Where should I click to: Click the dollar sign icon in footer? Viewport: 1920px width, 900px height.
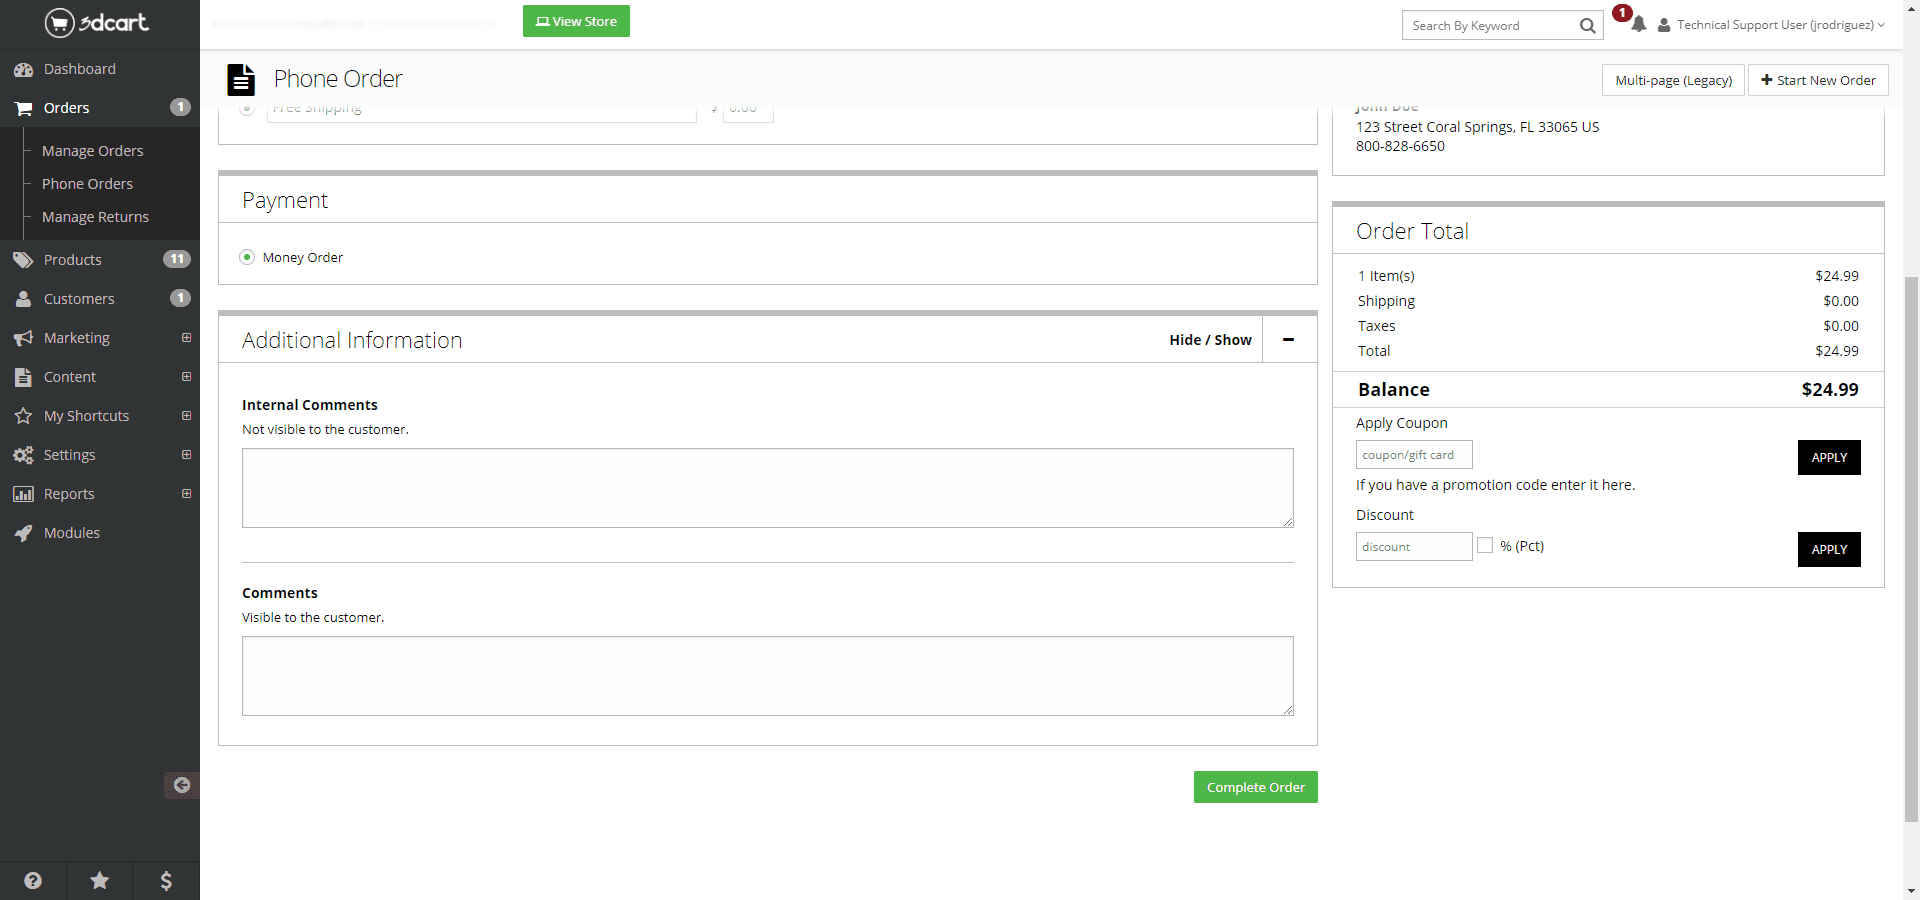point(166,880)
